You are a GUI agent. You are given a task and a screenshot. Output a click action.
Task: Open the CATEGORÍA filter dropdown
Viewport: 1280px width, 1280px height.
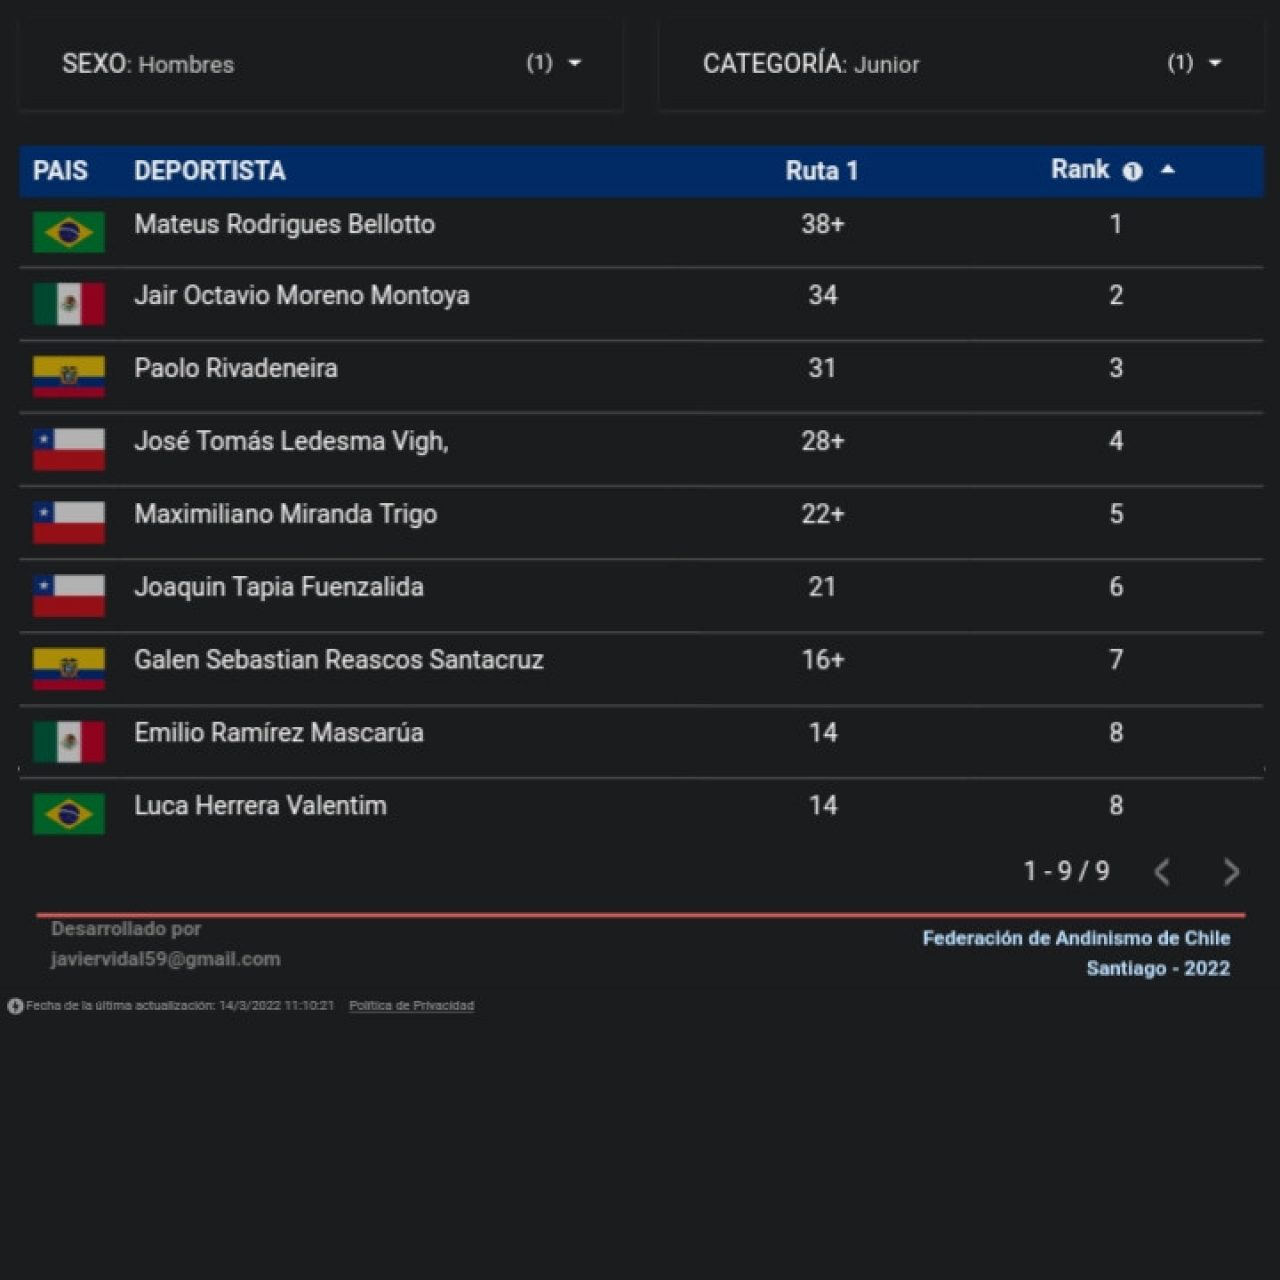pyautogui.click(x=960, y=64)
